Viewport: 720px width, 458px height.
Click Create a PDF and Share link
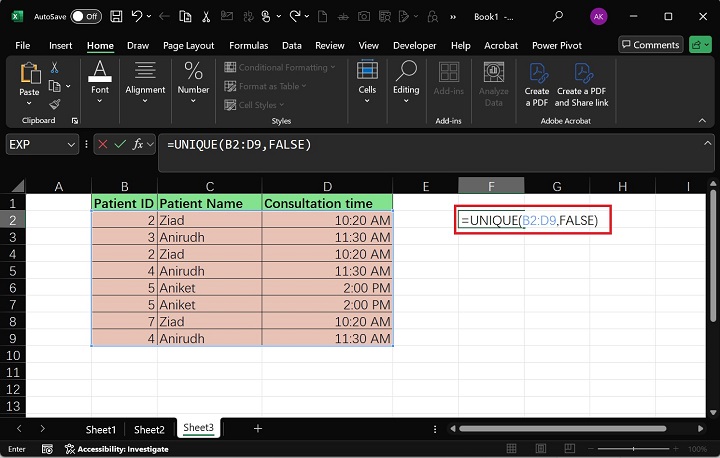(x=581, y=84)
